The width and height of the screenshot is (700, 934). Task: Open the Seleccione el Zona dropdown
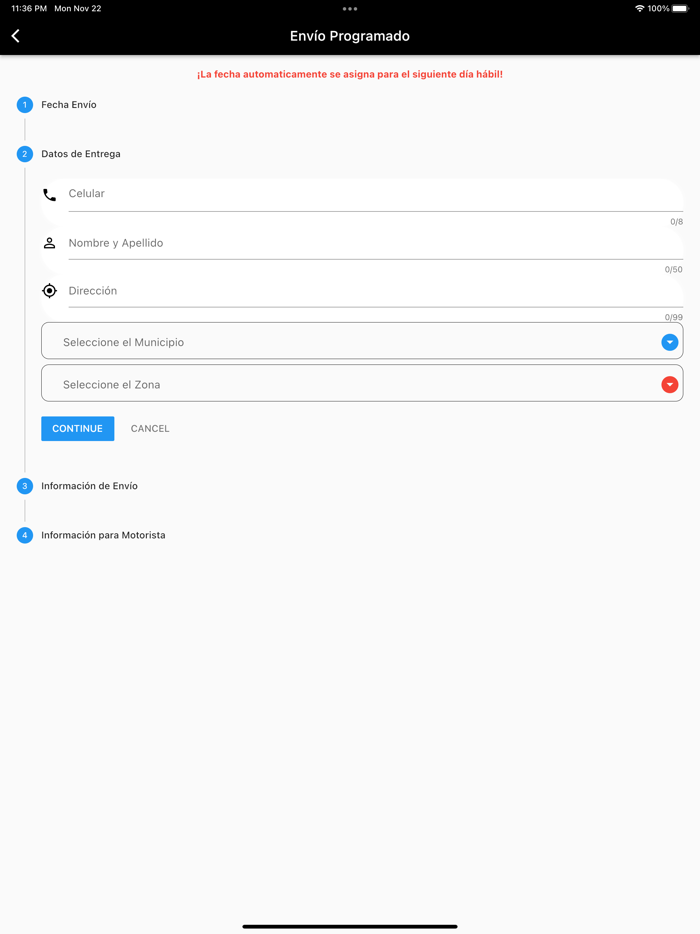tap(350, 384)
